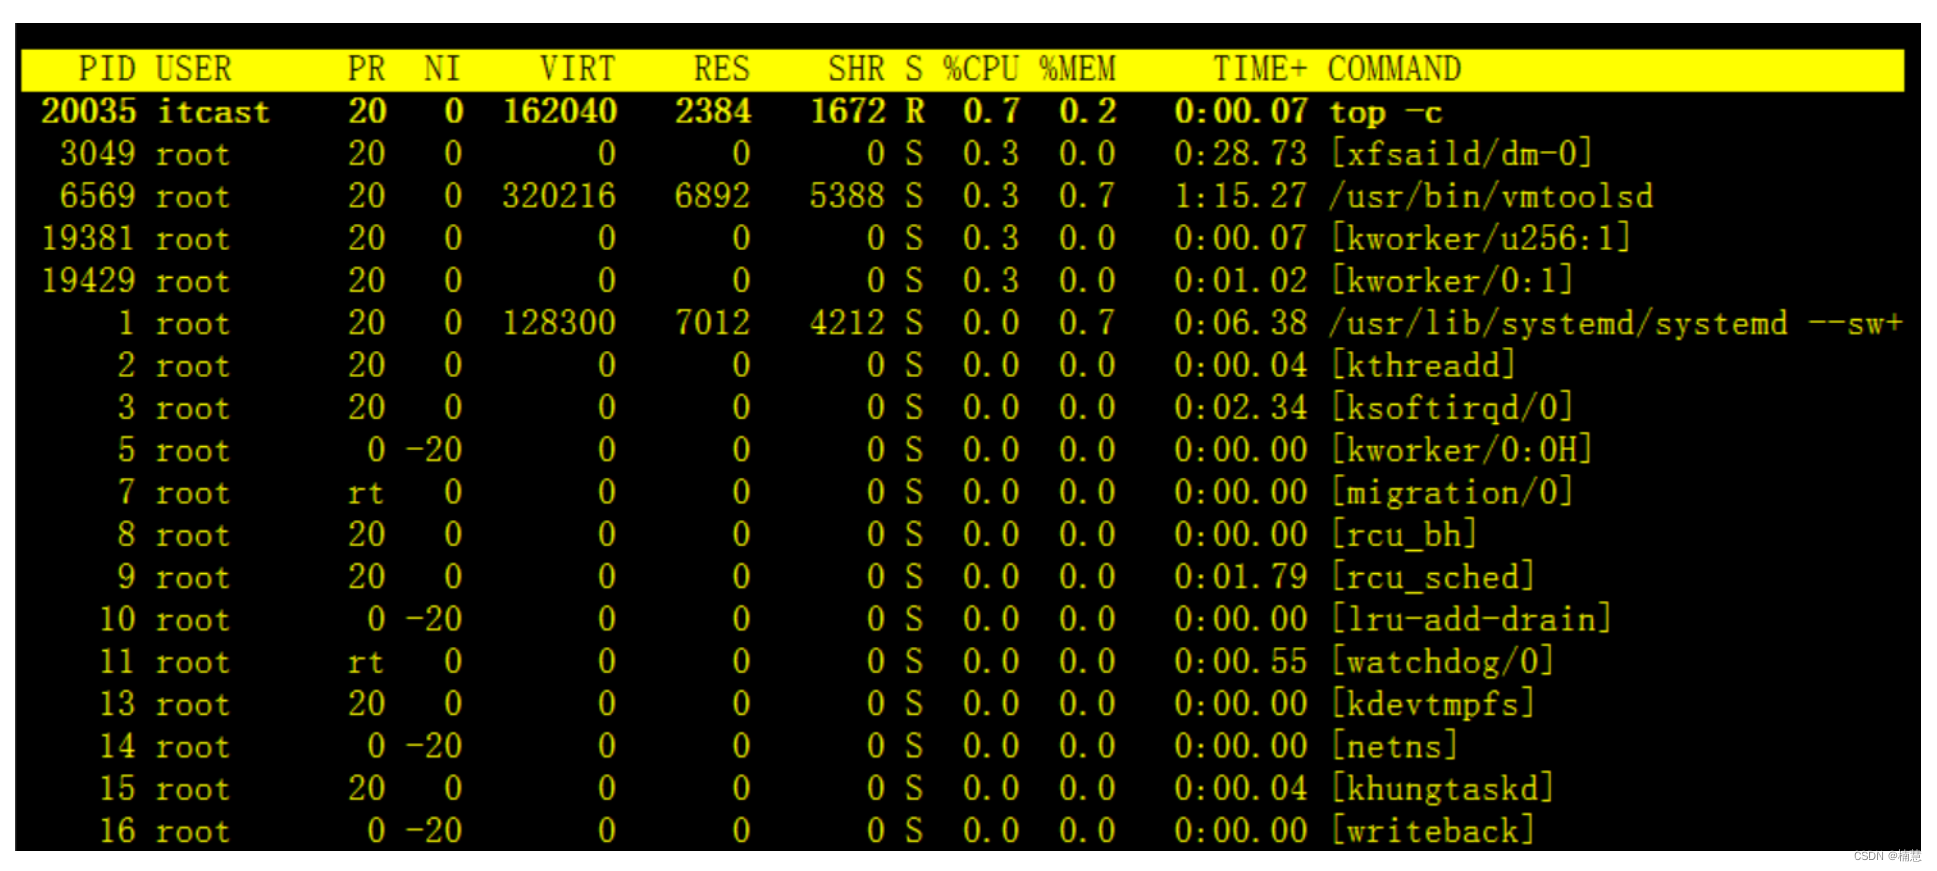Screen dimensions: 1937x871
Task: Select the [migration/0] command
Action: point(1452,492)
